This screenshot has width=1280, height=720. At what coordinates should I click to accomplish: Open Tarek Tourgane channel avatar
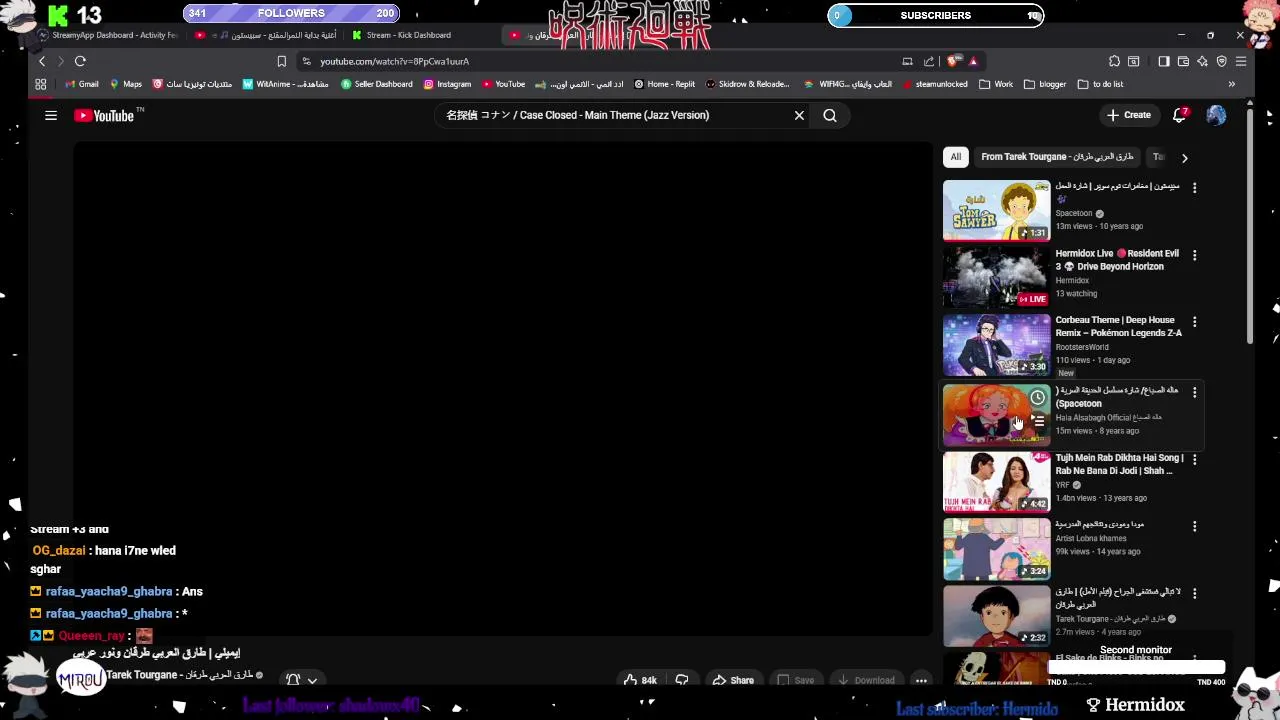[80, 678]
